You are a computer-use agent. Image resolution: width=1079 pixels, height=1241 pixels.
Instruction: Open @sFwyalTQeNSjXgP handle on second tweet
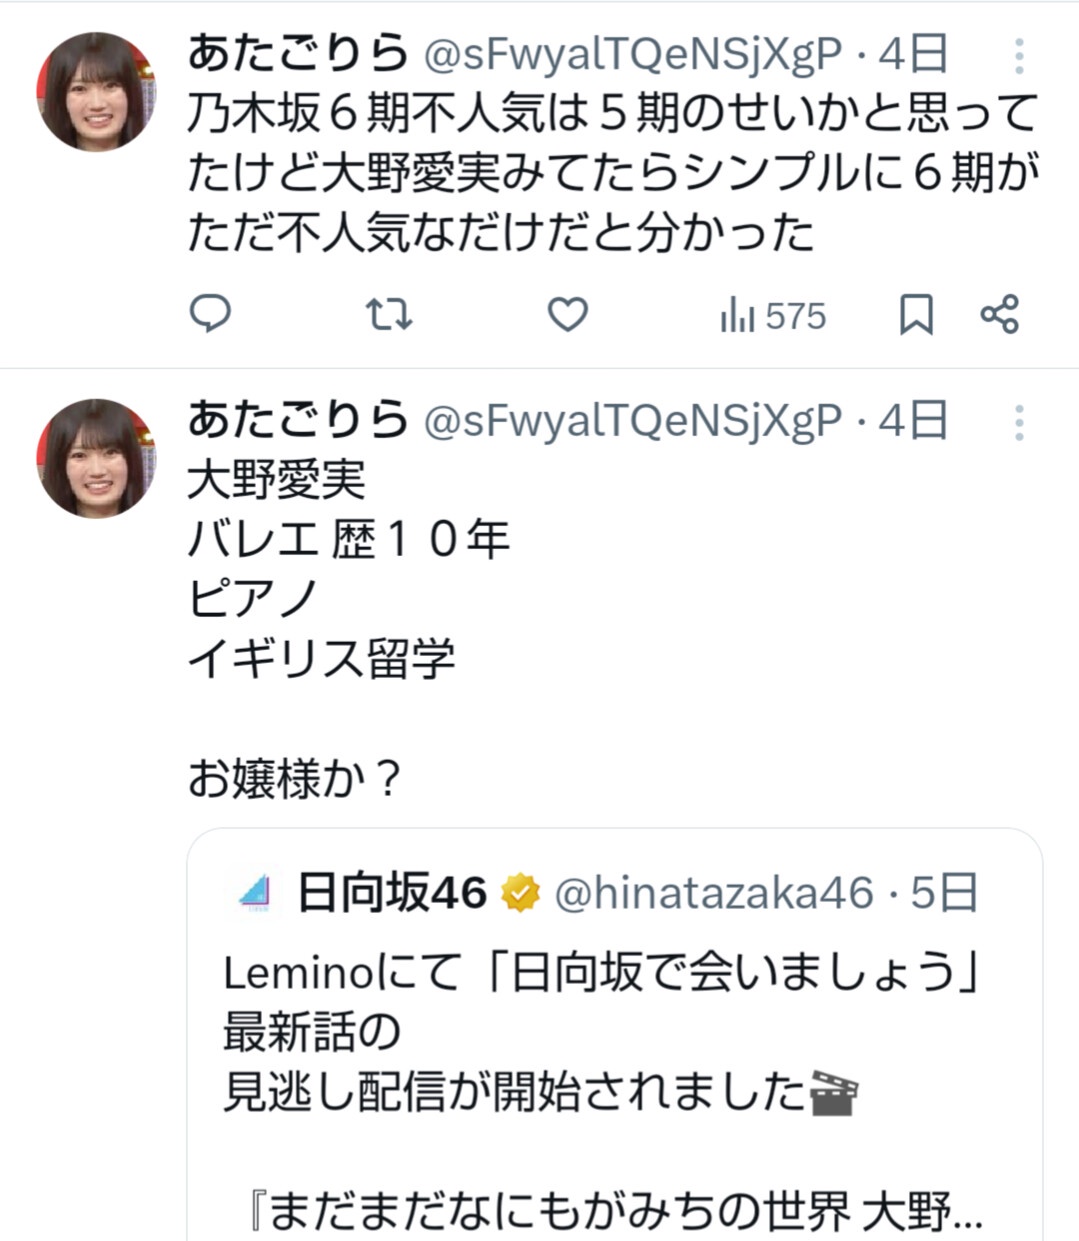634,422
